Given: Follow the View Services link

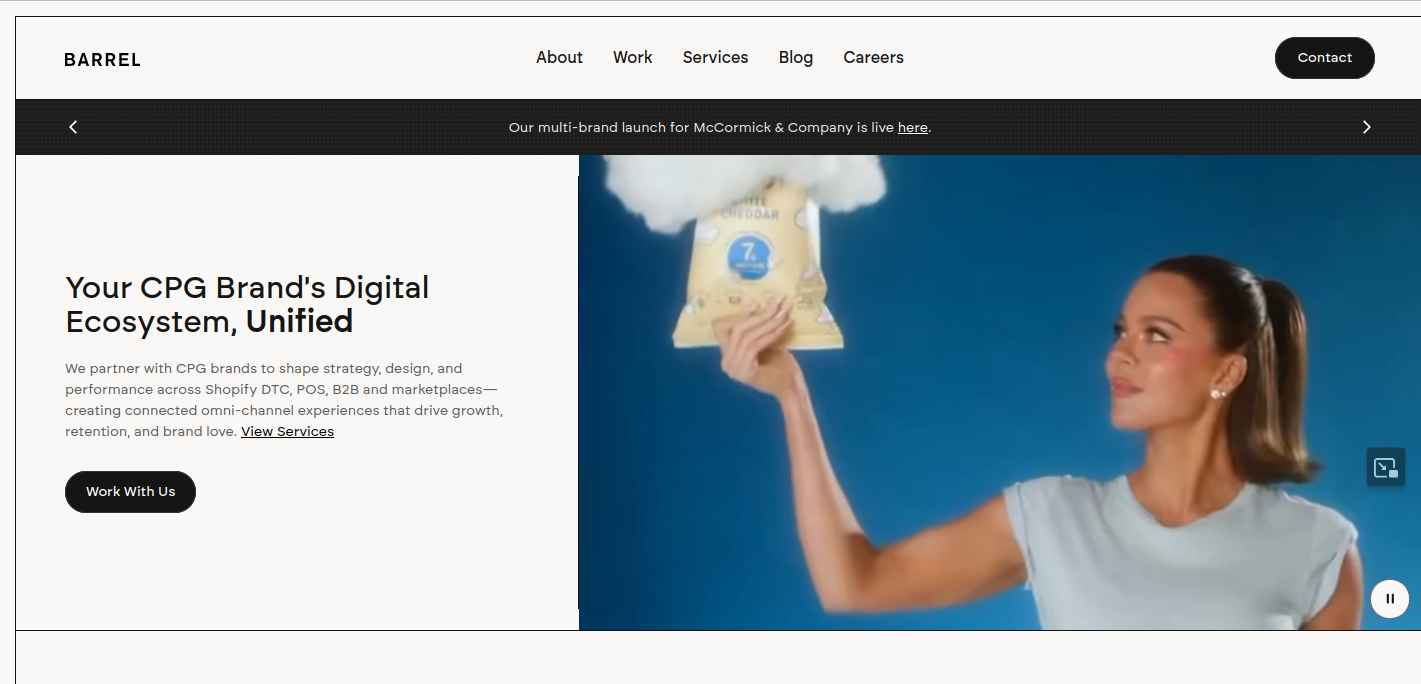Looking at the screenshot, I should (x=287, y=432).
